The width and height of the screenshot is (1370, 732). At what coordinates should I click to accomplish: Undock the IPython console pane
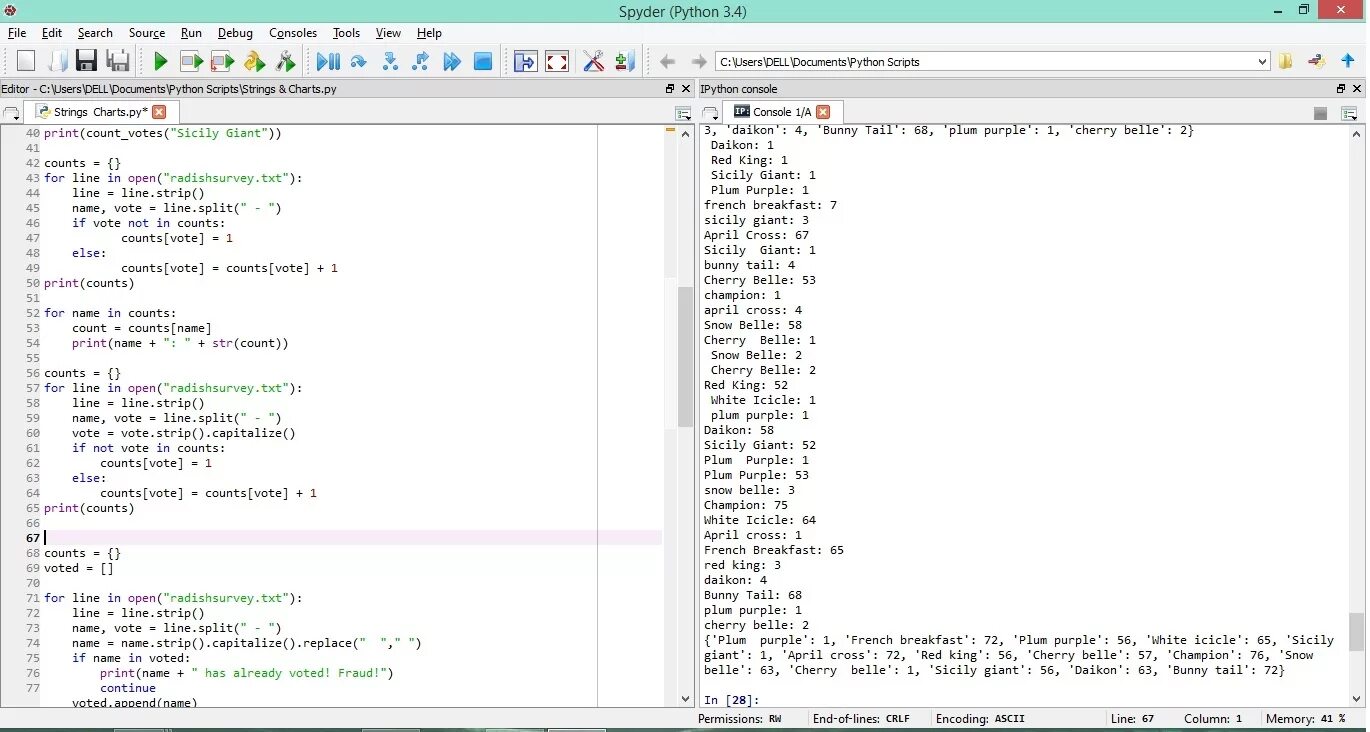(1342, 89)
